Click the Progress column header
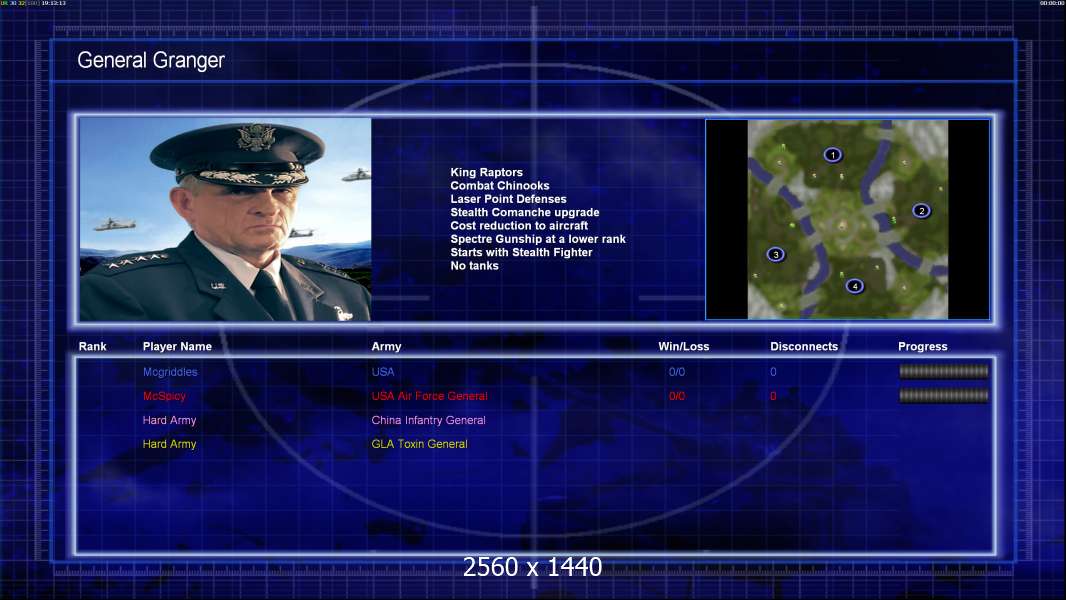1066x600 pixels. (923, 347)
